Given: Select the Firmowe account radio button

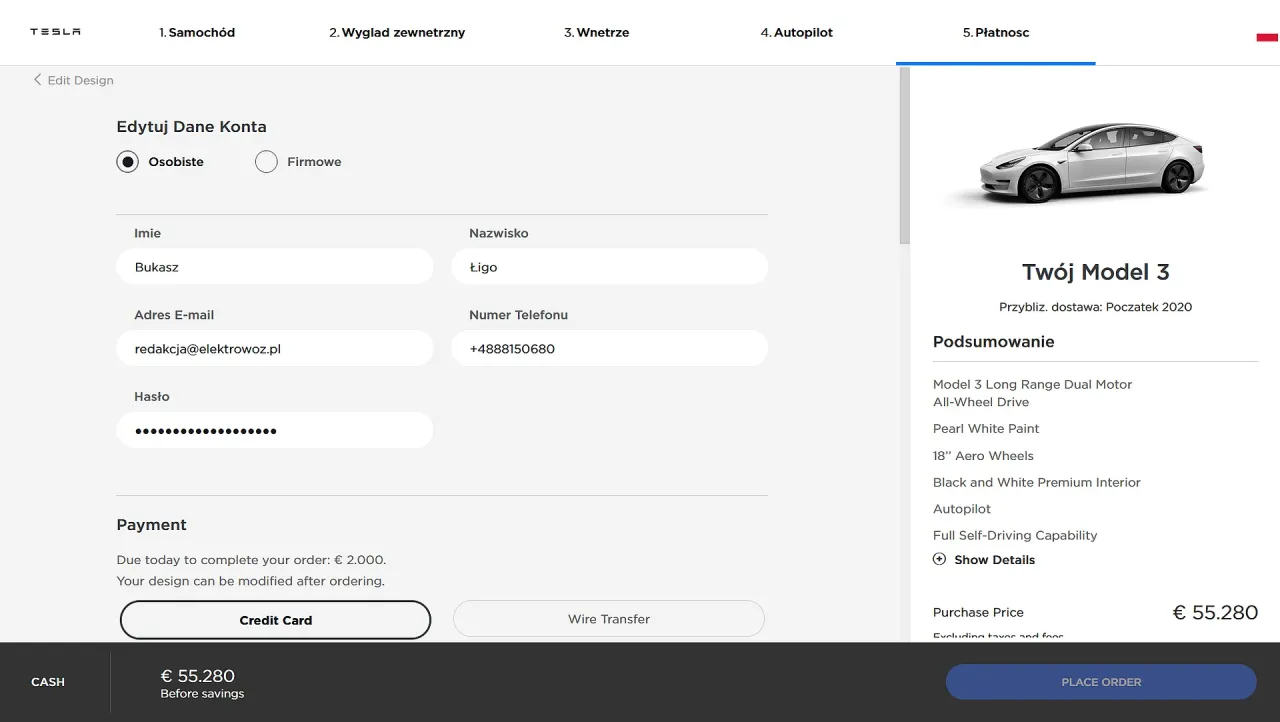Looking at the screenshot, I should 266,162.
